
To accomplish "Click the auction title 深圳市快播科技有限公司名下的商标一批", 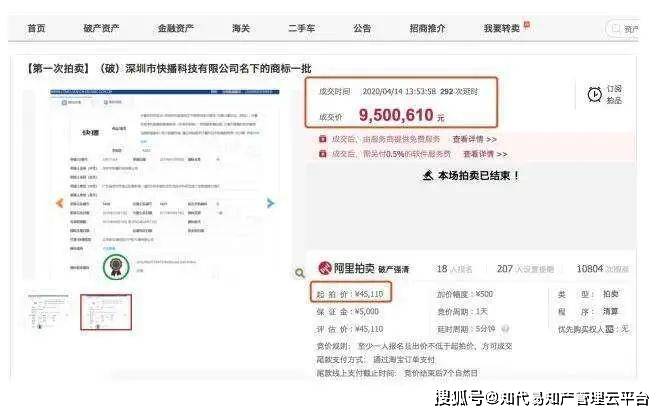I will tap(218, 69).
